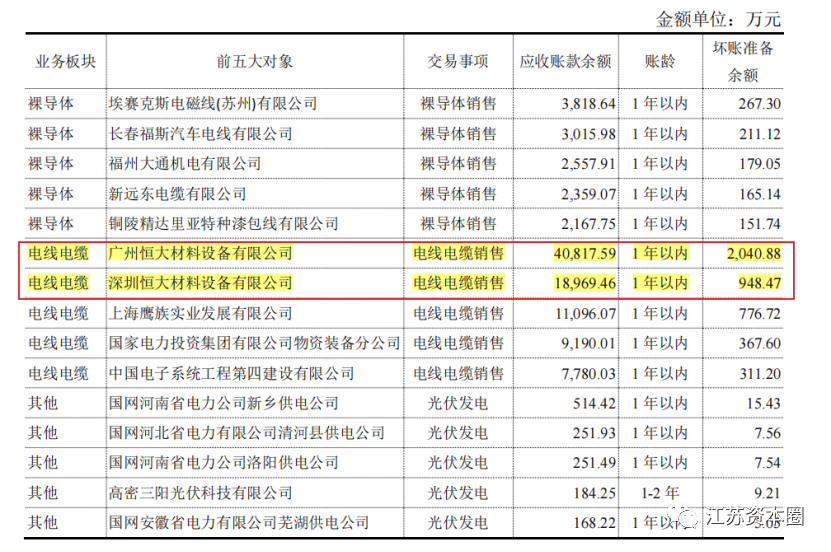Click the amount 2,359.07
The height and width of the screenshot is (552, 831).
click(x=588, y=194)
